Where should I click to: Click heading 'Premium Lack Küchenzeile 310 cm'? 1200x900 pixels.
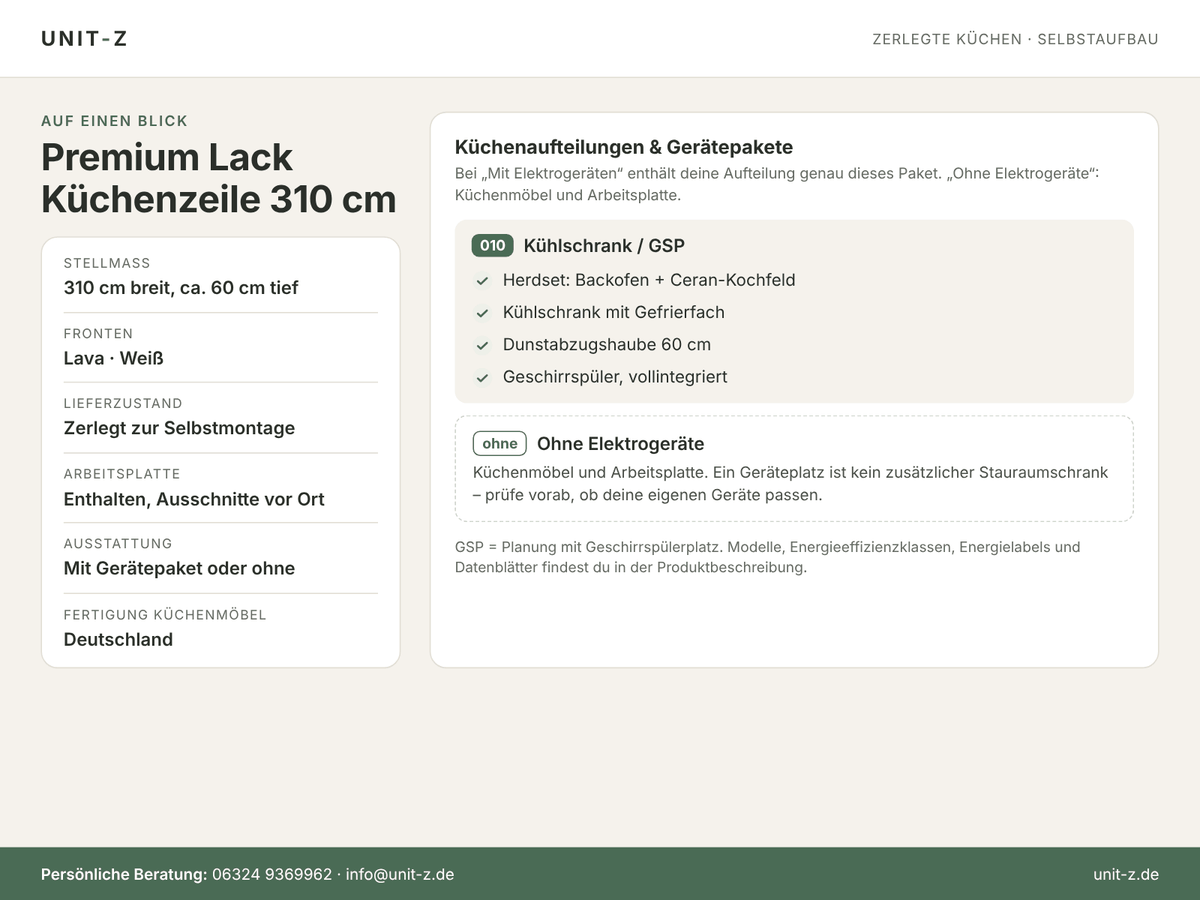point(219,178)
